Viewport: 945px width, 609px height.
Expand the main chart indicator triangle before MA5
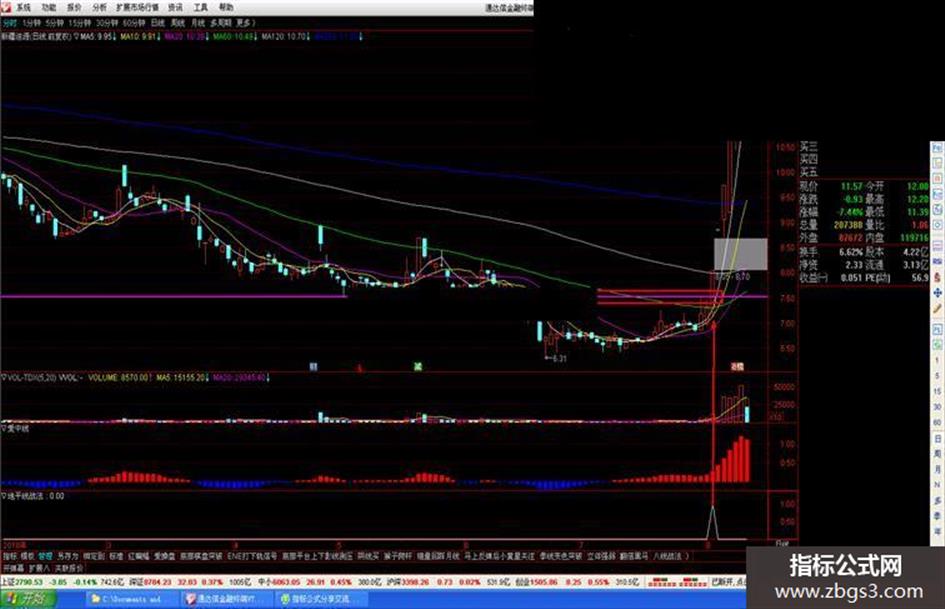(x=76, y=37)
